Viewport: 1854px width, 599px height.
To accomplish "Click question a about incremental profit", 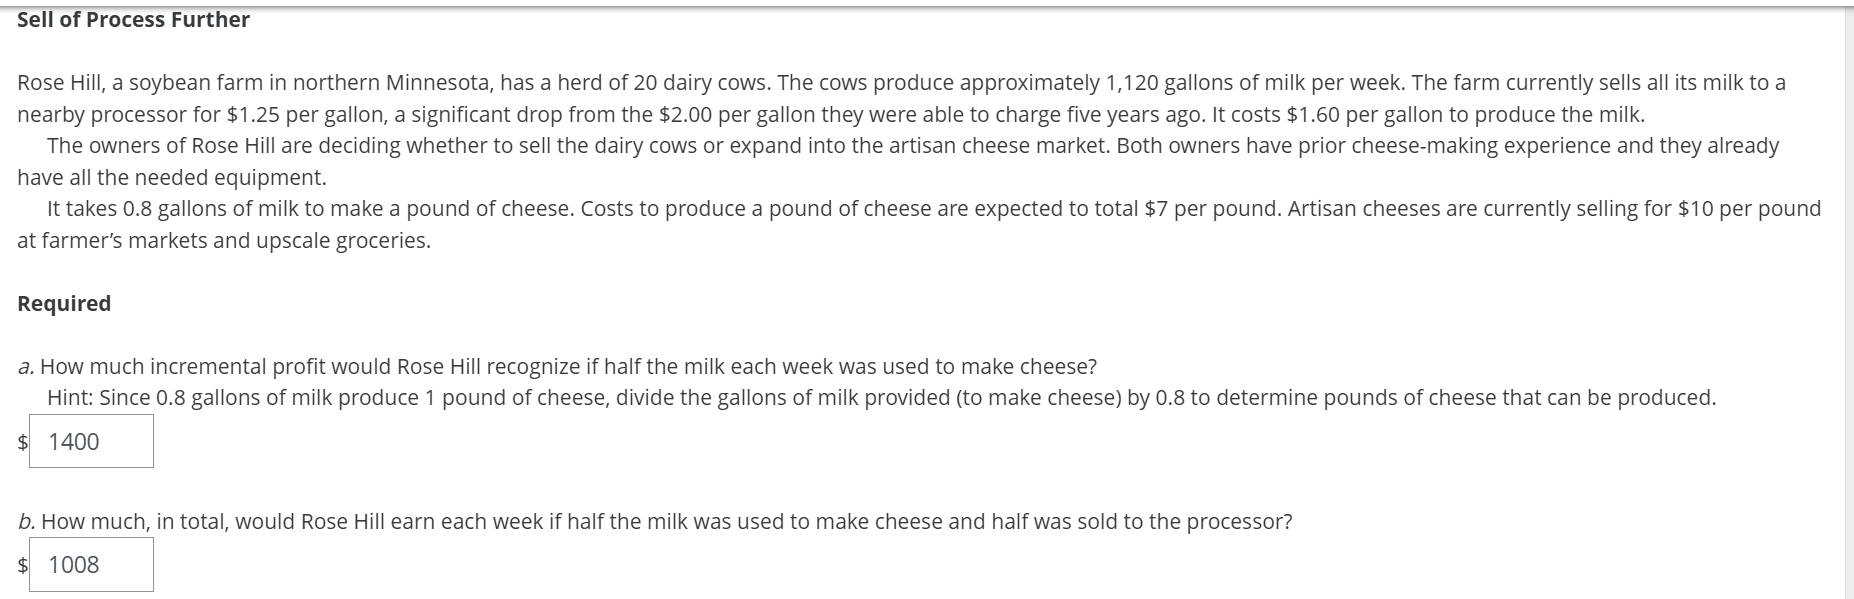I will (x=558, y=365).
